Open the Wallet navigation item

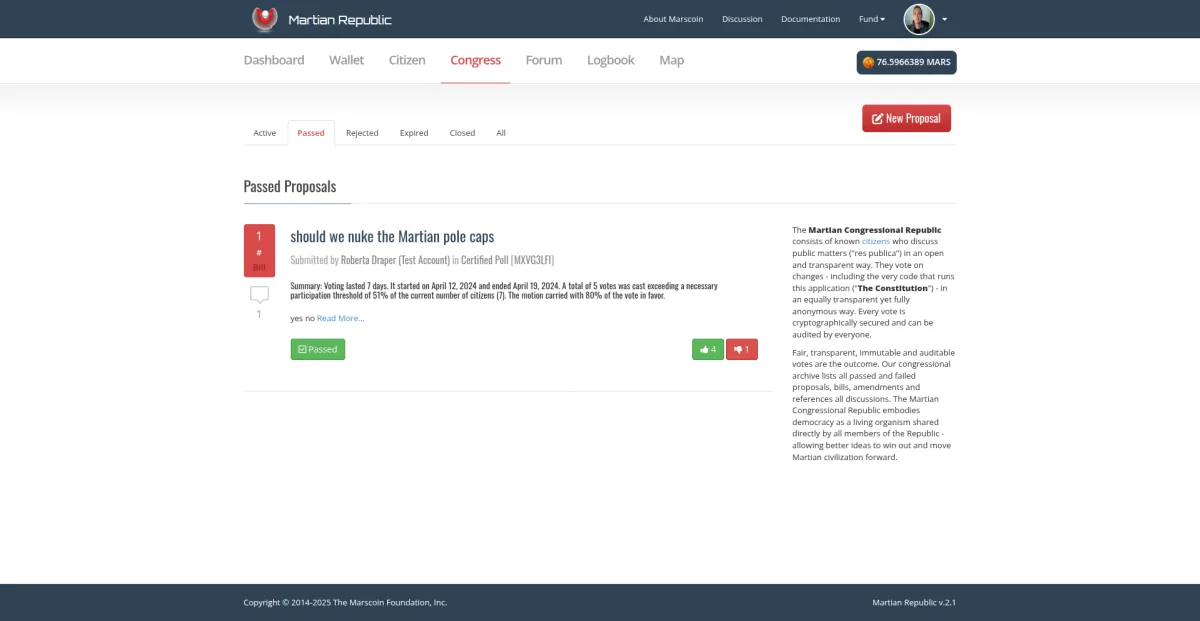click(x=346, y=60)
